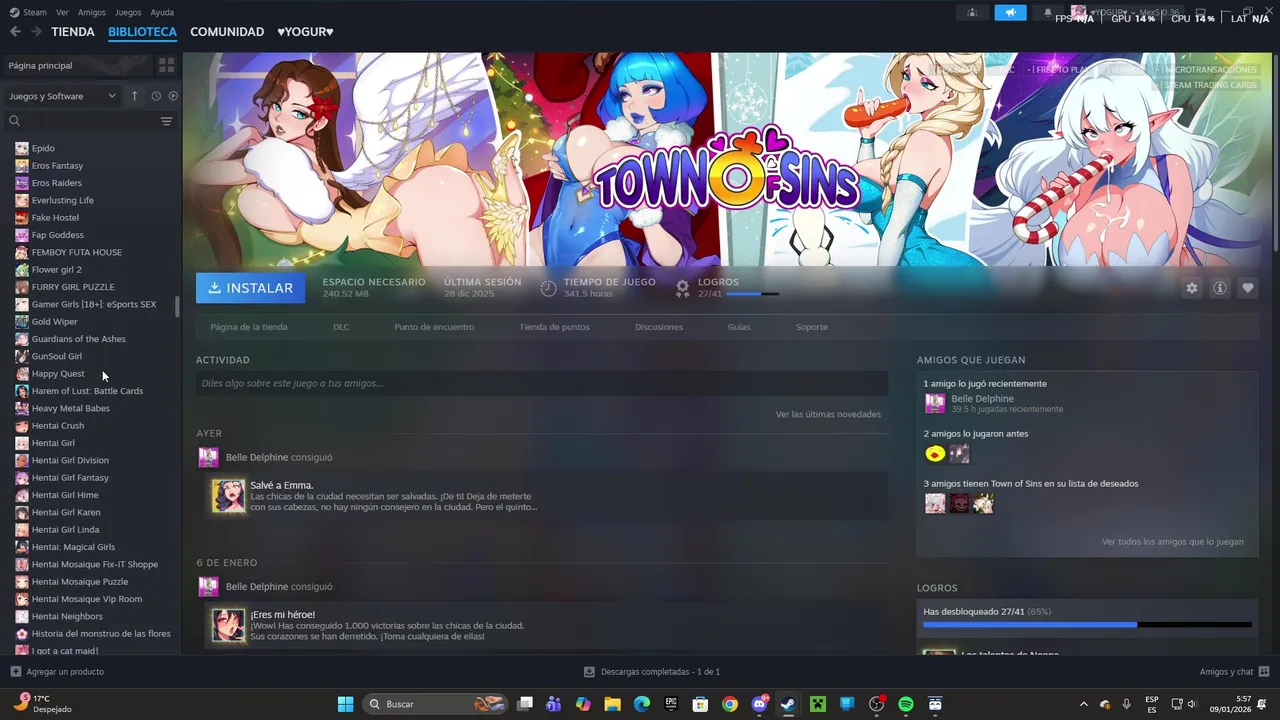1280x720 pixels.
Task: Click the activity comment input field
Action: [542, 383]
